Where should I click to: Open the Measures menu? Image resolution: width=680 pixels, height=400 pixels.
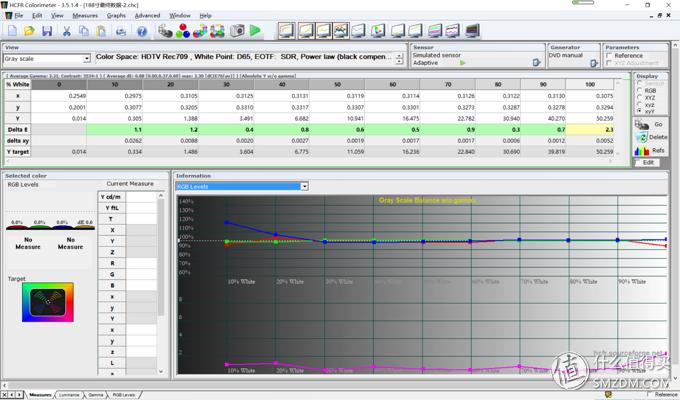coord(85,16)
